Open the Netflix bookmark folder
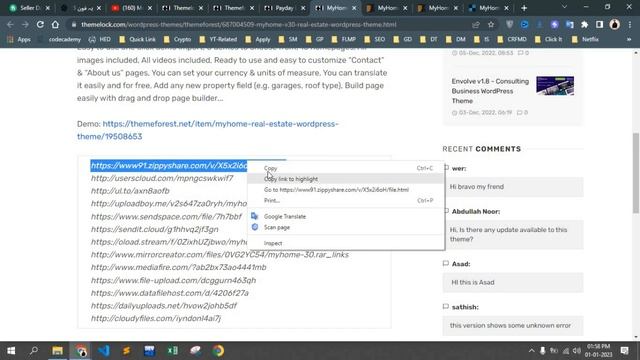The image size is (640, 360). click(x=586, y=39)
